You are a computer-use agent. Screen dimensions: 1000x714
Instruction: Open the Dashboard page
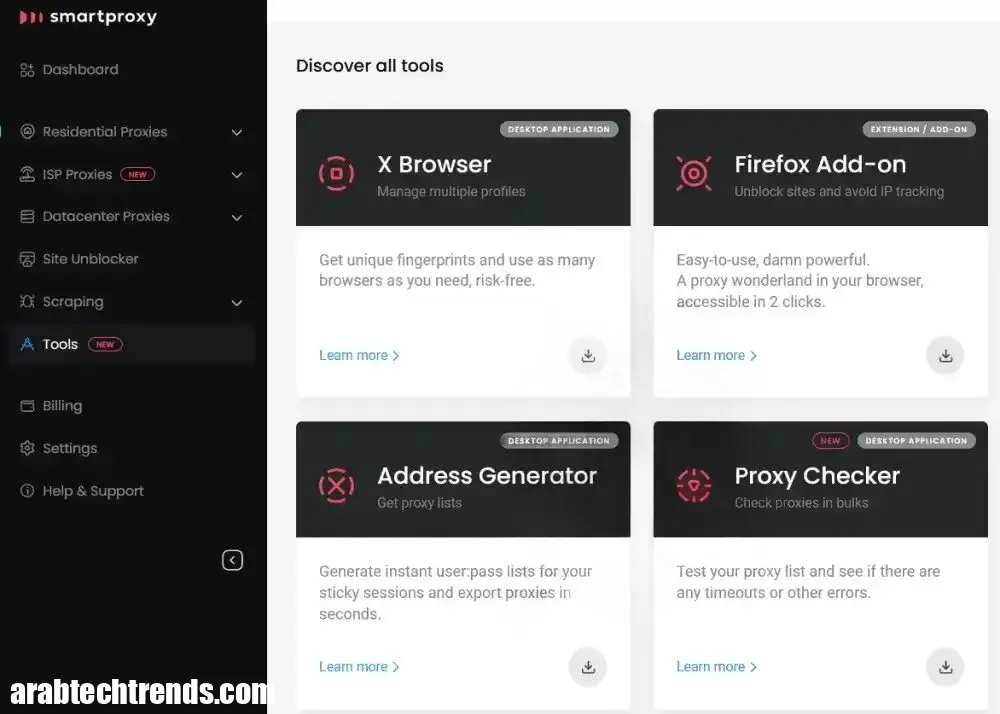(80, 70)
